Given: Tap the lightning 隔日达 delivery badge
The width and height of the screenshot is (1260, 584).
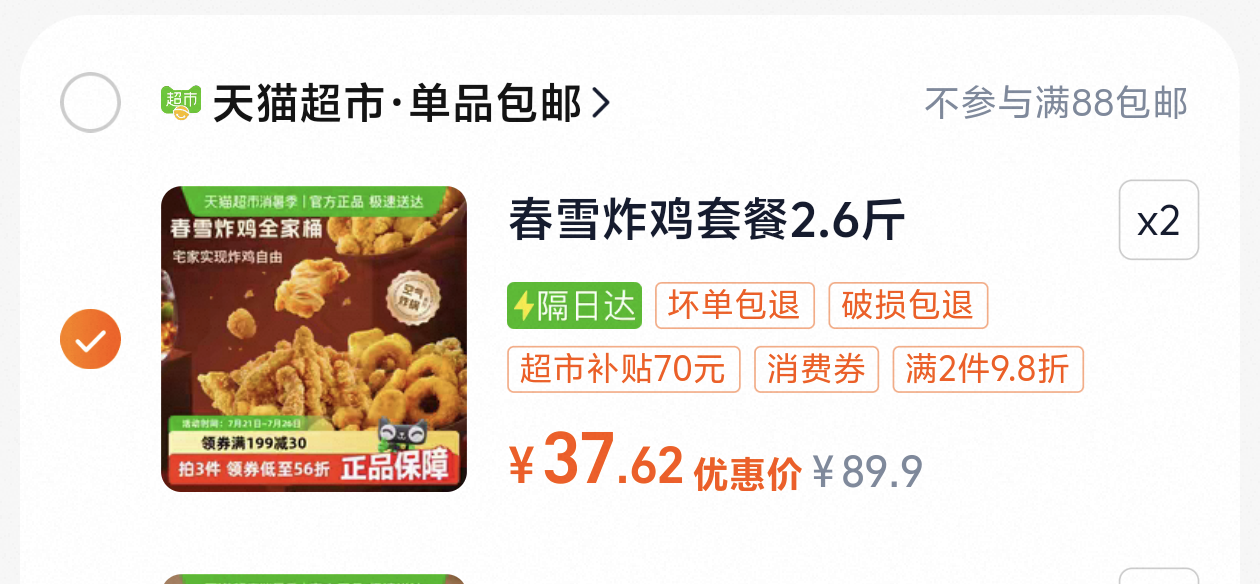Looking at the screenshot, I should point(574,306).
